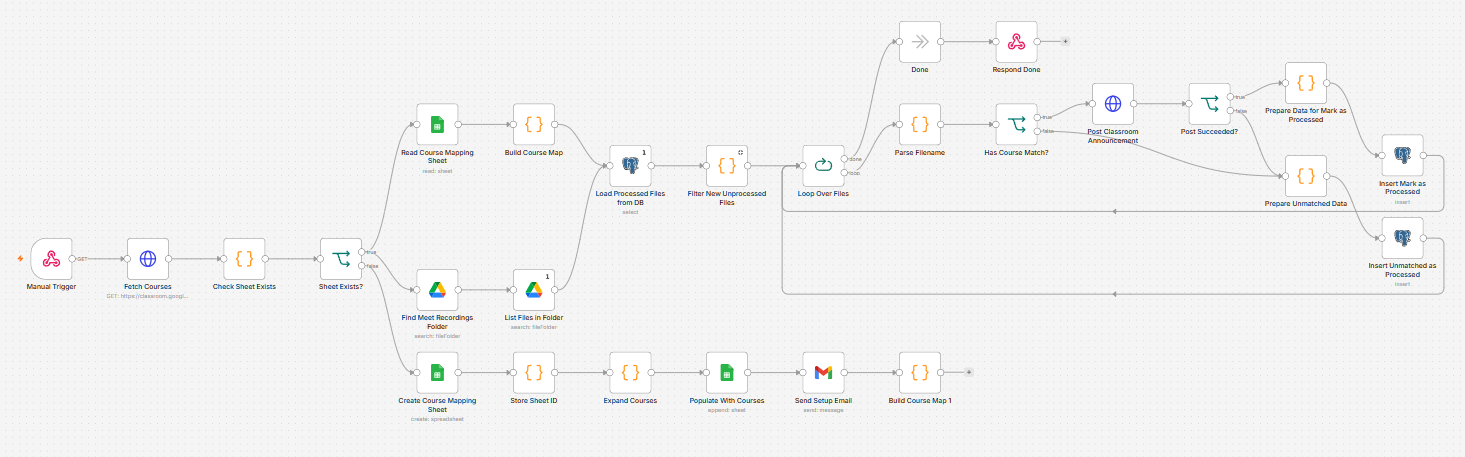The width and height of the screenshot is (1465, 457).
Task: Select Insert Mark as Processed Postgres node
Action: (x=1402, y=155)
